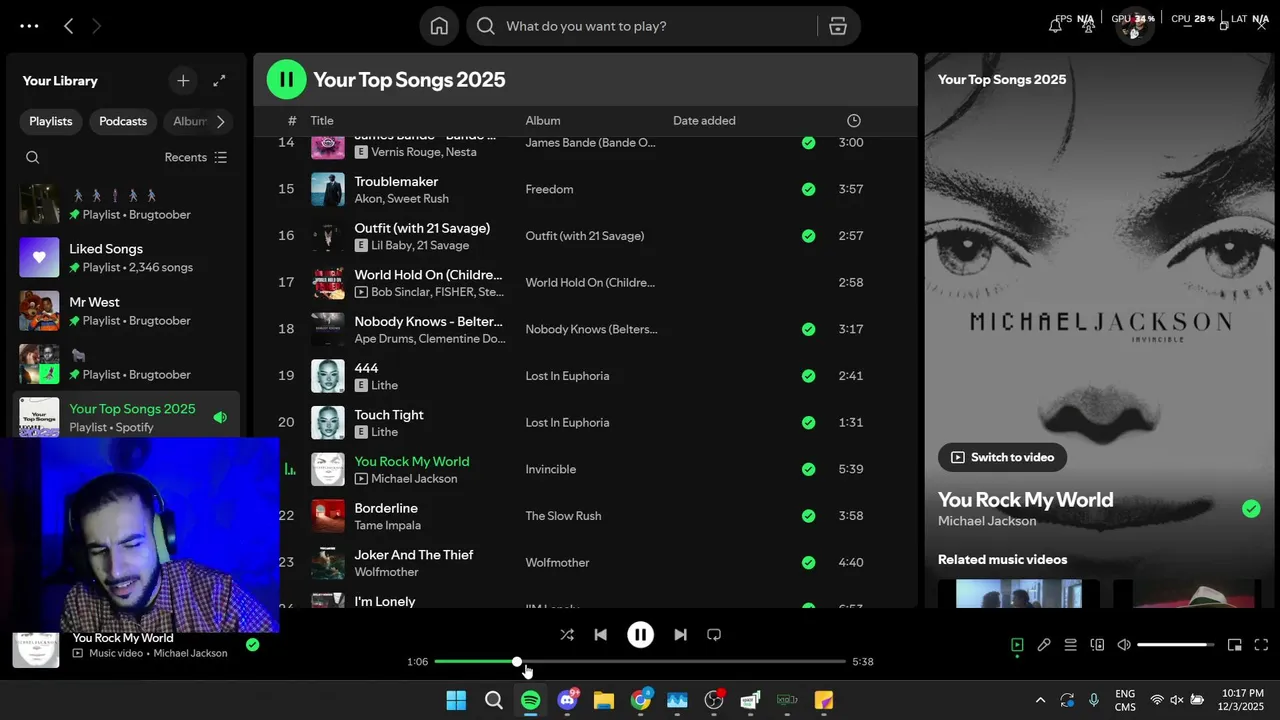Pause playlist with green header button
The height and width of the screenshot is (720, 1280).
[286, 80]
